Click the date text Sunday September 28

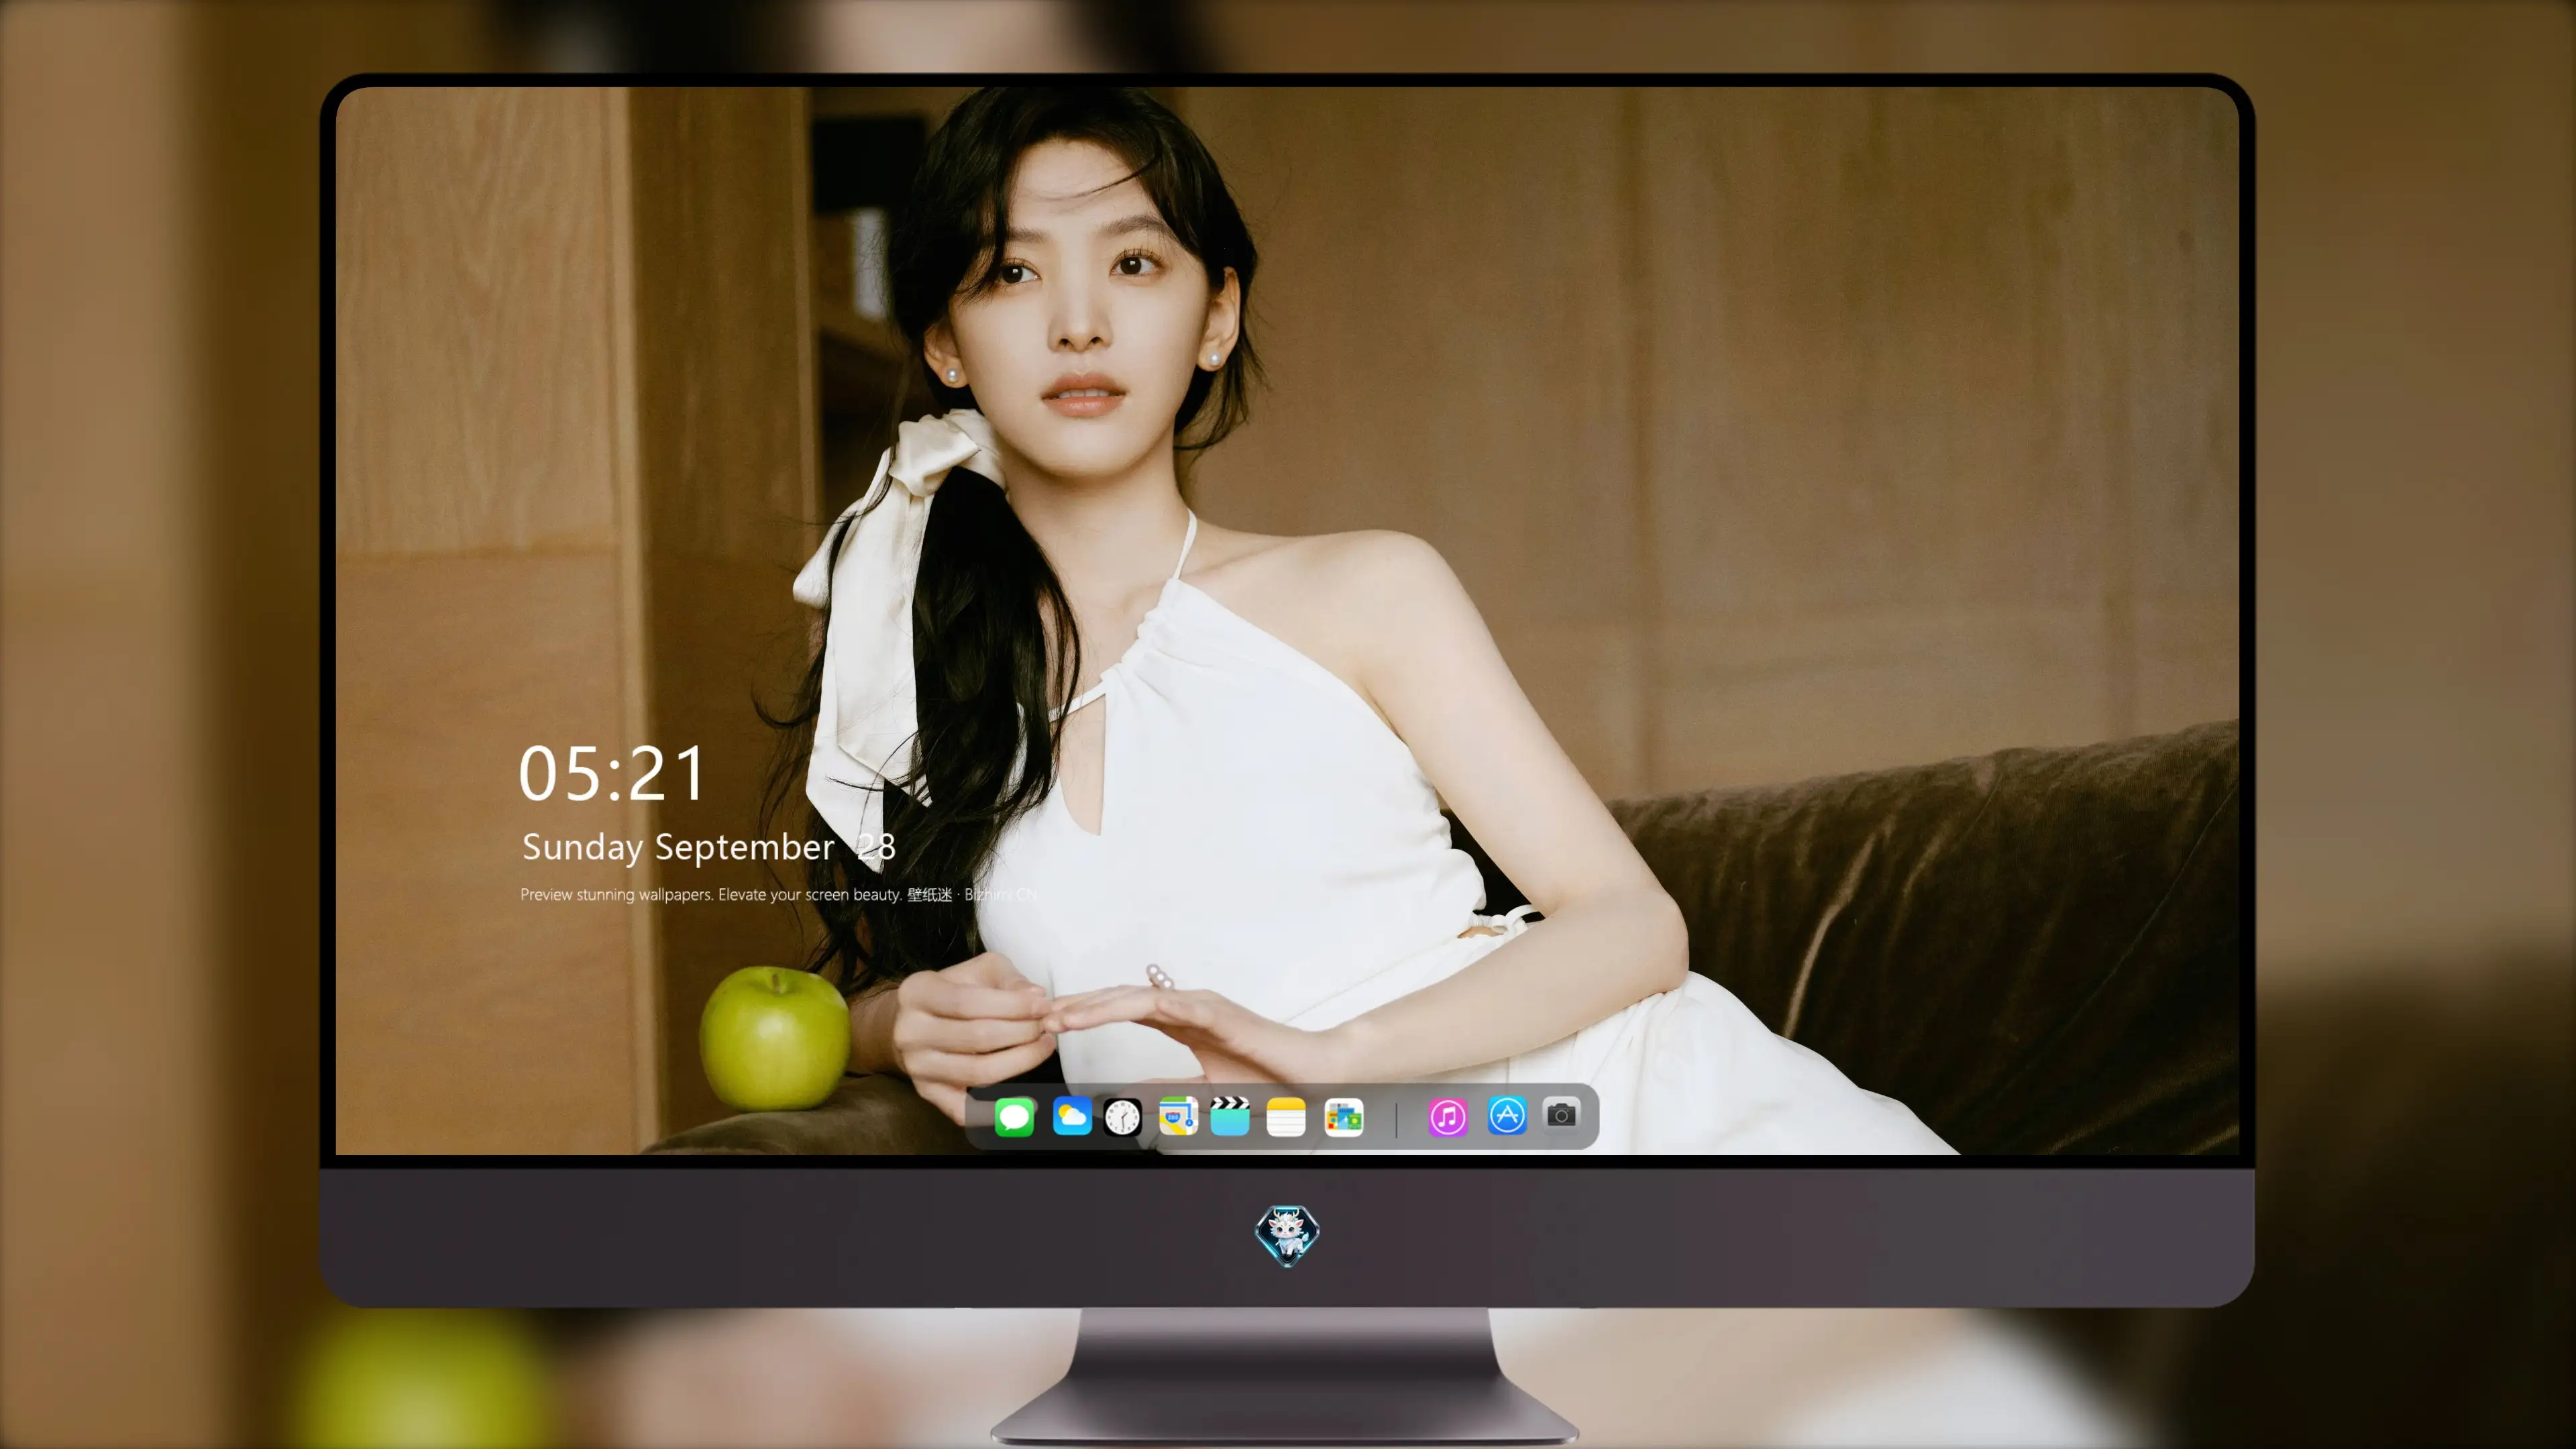[708, 847]
